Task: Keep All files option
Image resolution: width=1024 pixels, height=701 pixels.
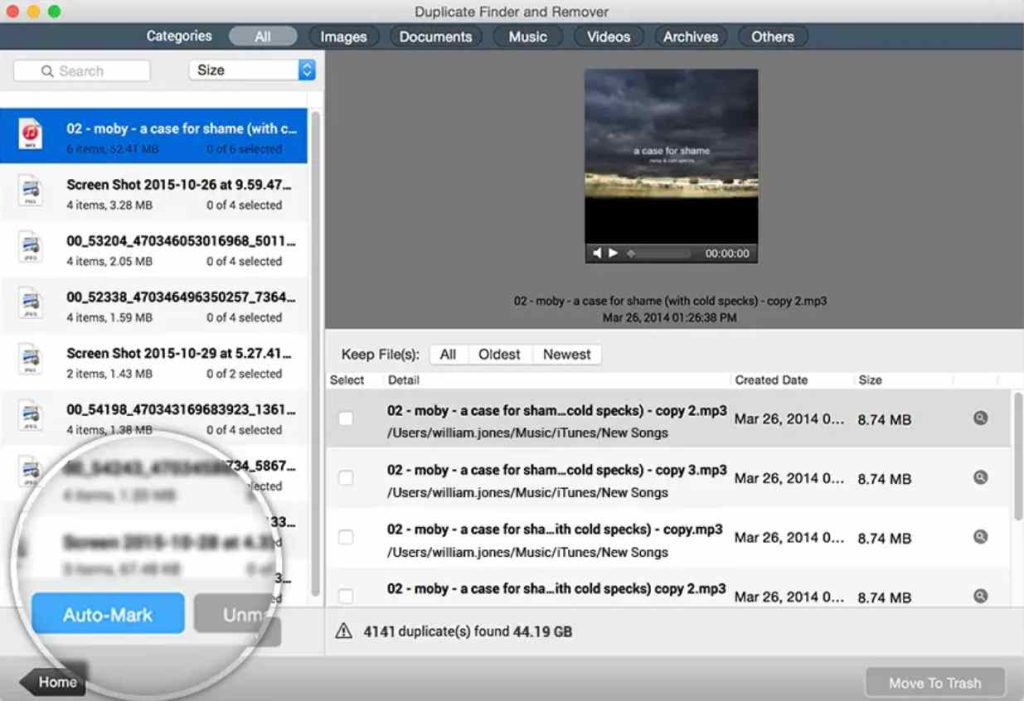Action: tap(447, 354)
